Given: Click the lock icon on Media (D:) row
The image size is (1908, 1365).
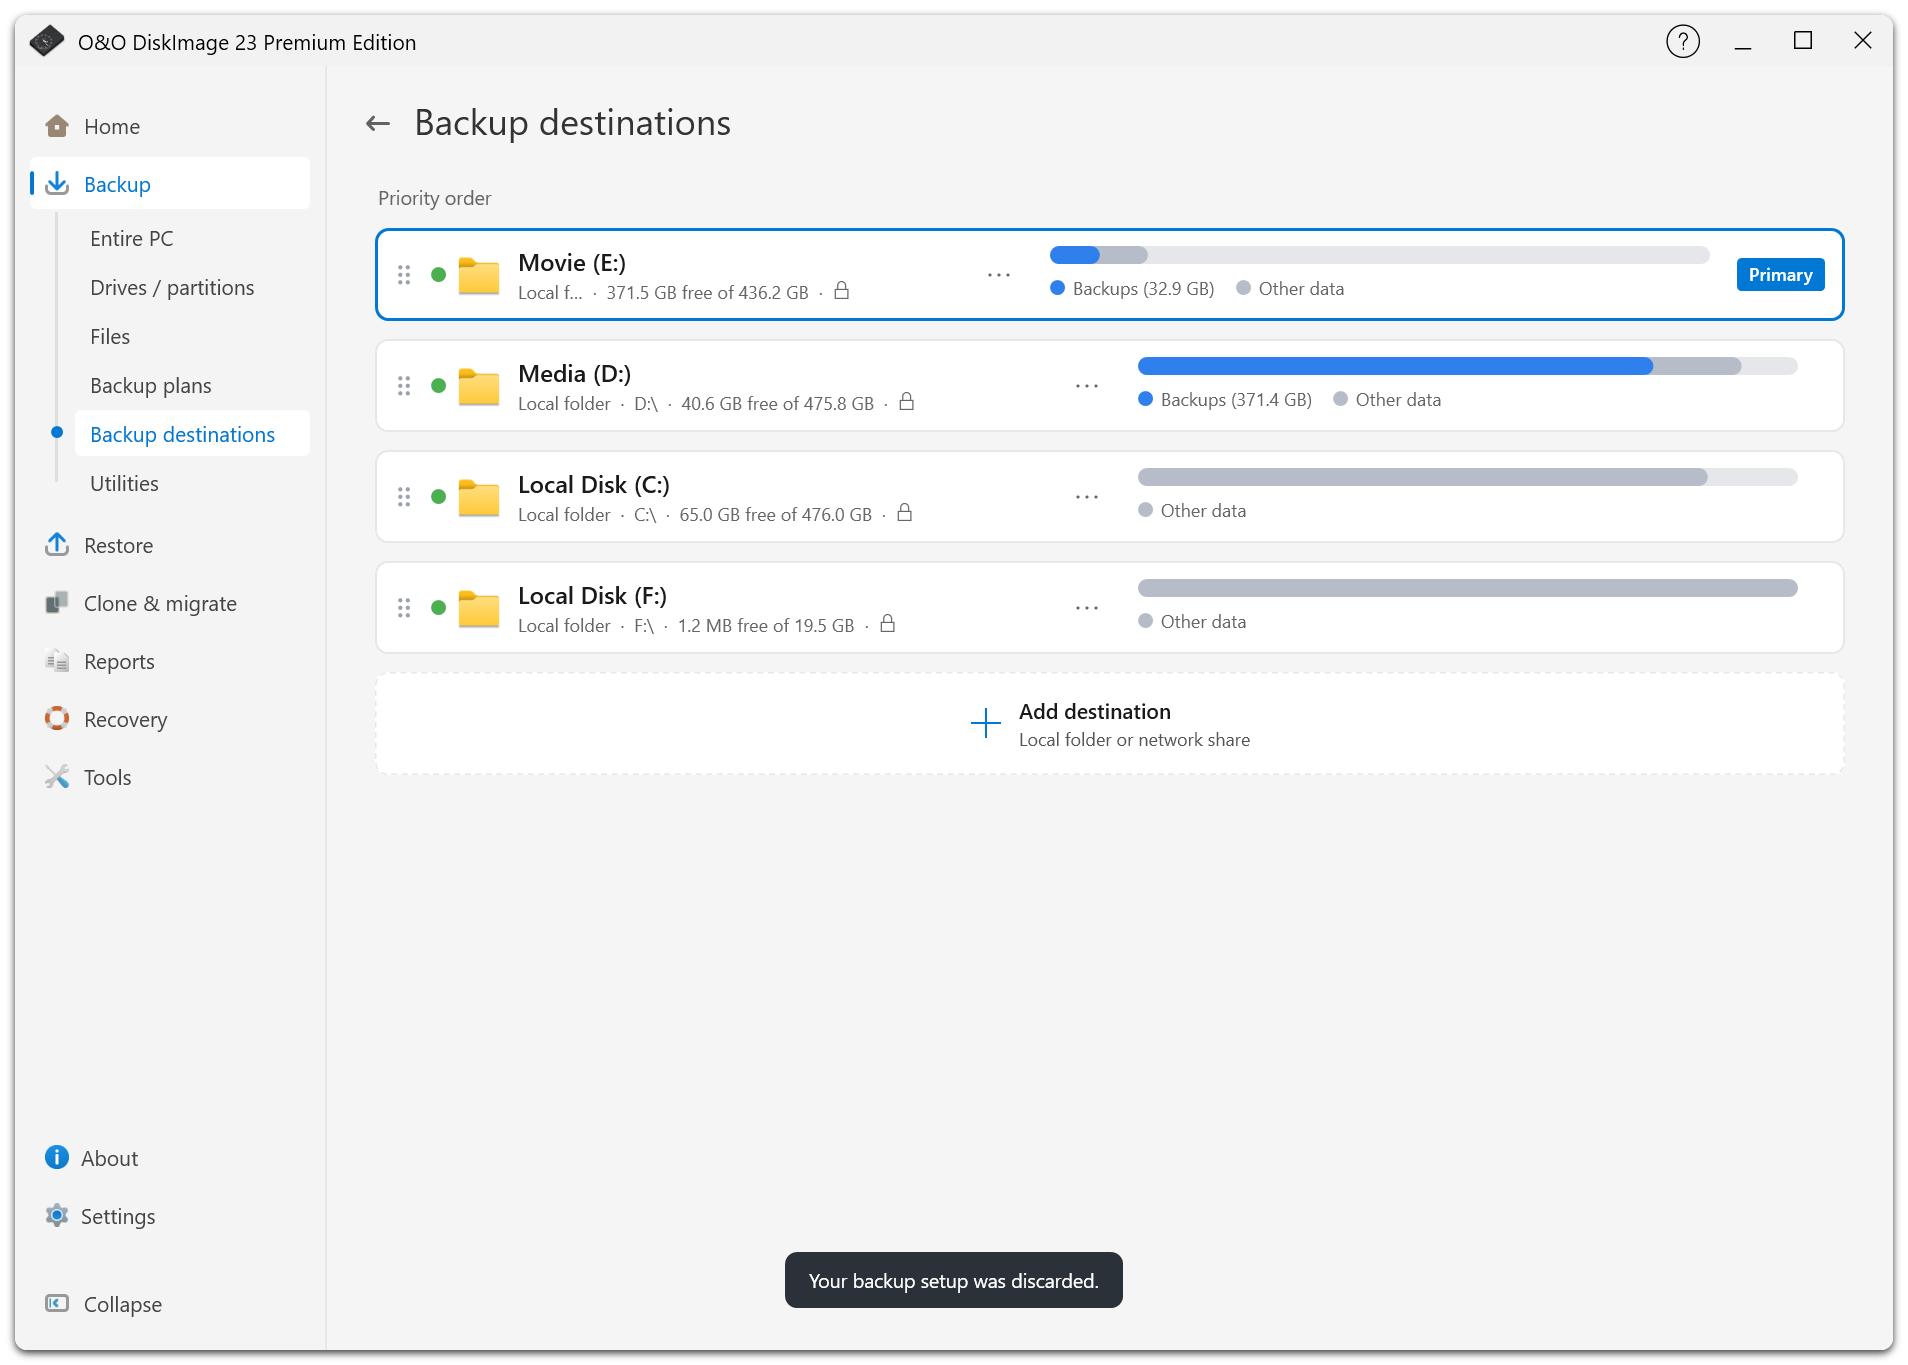Looking at the screenshot, I should point(907,402).
